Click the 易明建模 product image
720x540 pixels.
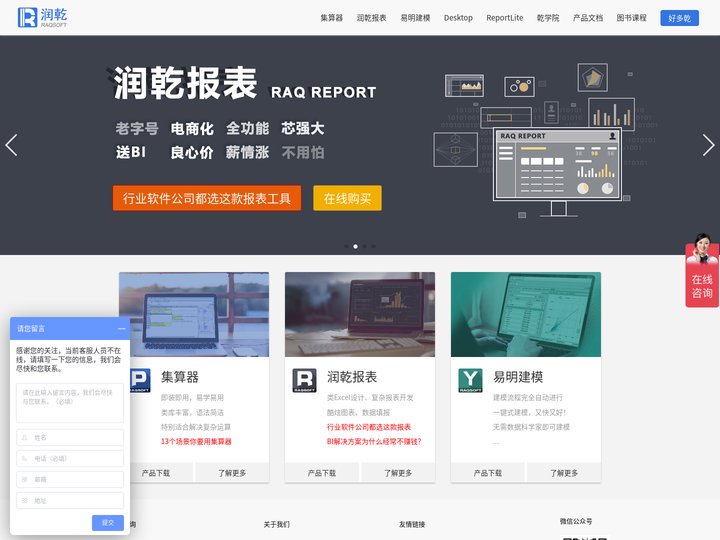click(x=526, y=314)
